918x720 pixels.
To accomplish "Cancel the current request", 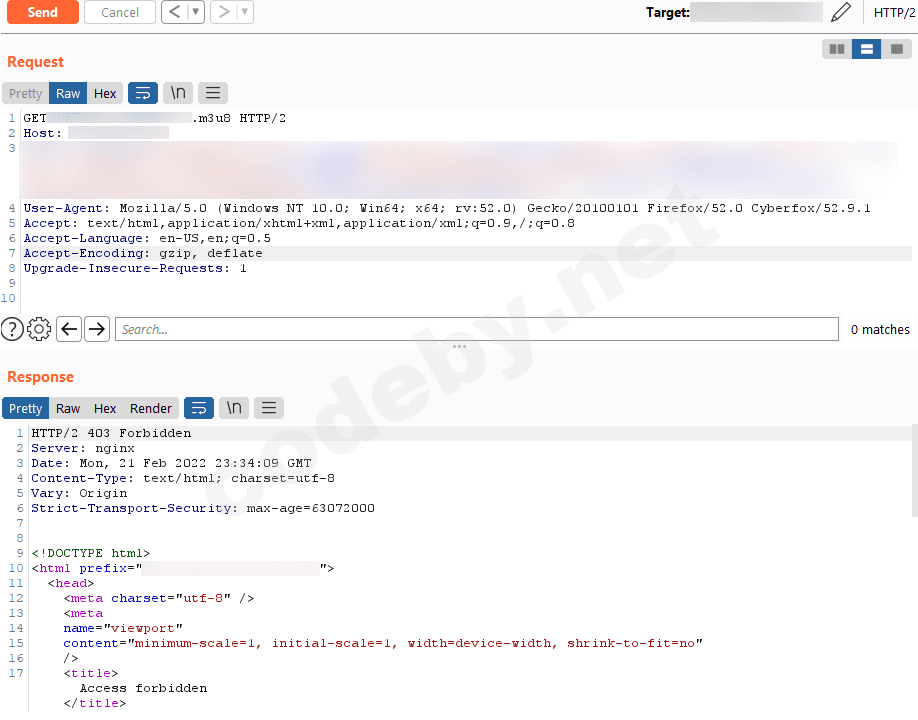I will click(120, 12).
